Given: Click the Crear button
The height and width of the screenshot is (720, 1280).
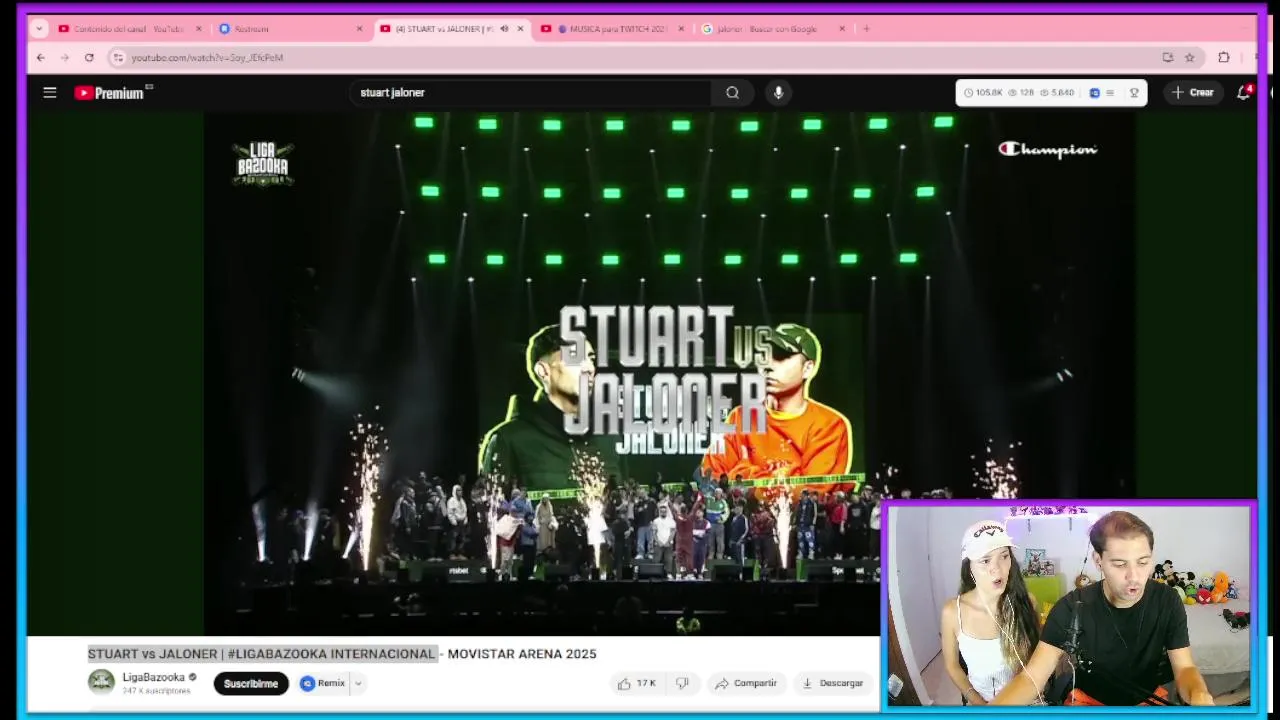Looking at the screenshot, I should [x=1192, y=93].
